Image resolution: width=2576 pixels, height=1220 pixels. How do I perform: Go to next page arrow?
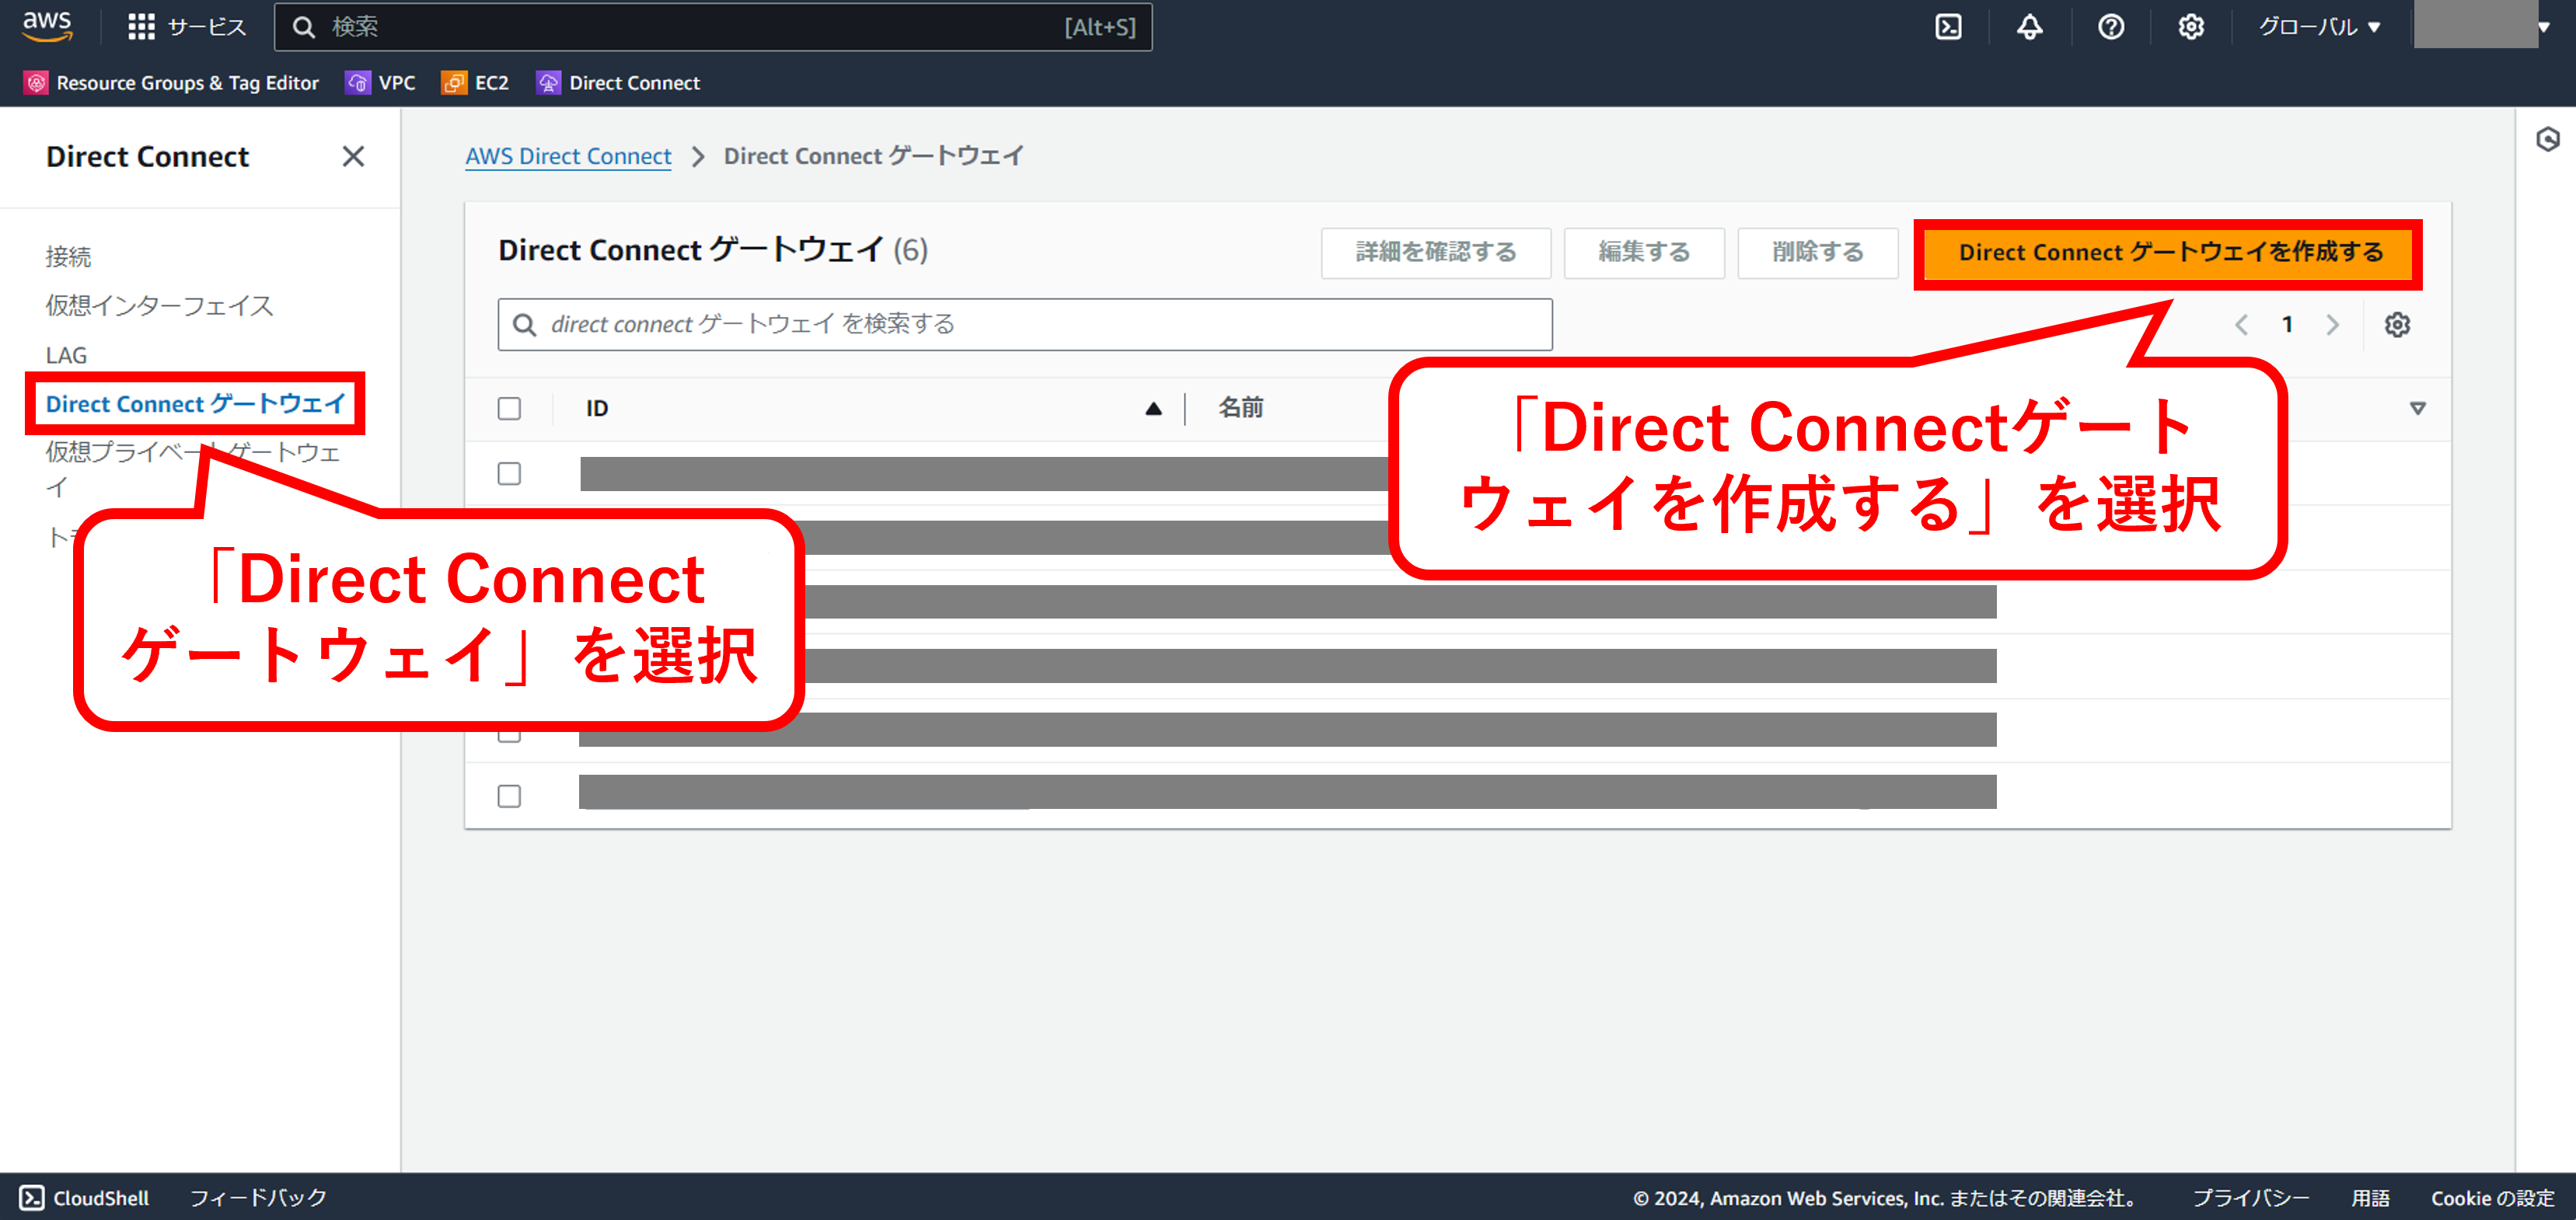click(x=2332, y=324)
